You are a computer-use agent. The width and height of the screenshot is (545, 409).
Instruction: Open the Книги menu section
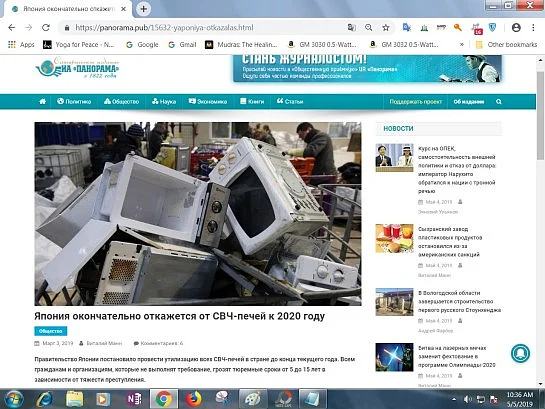252,101
